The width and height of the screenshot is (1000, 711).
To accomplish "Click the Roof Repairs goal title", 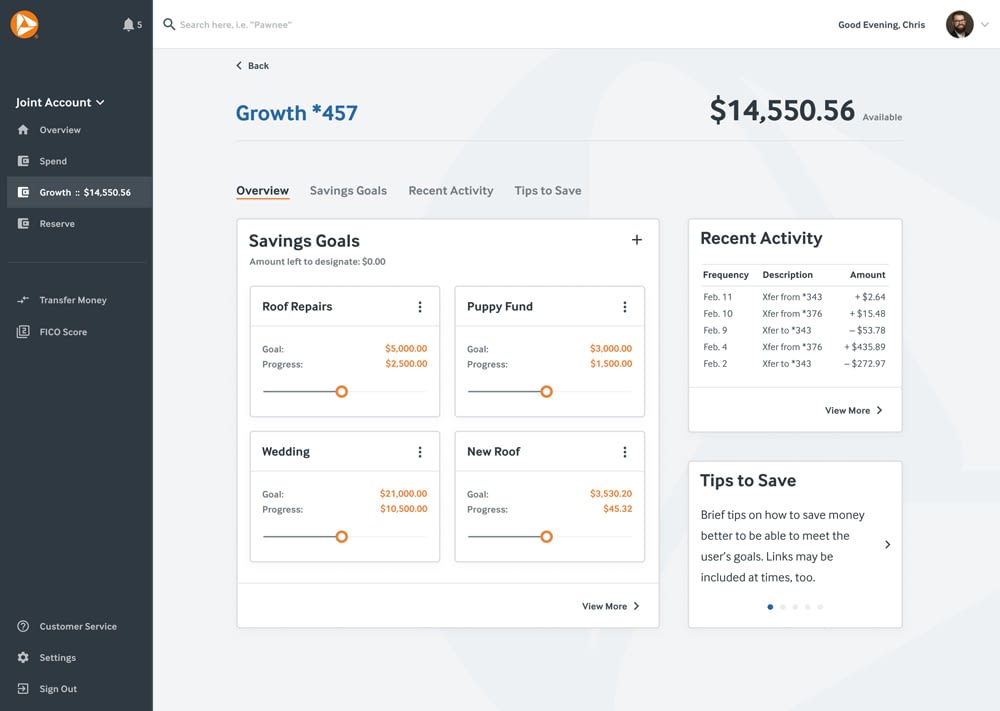I will (x=297, y=307).
